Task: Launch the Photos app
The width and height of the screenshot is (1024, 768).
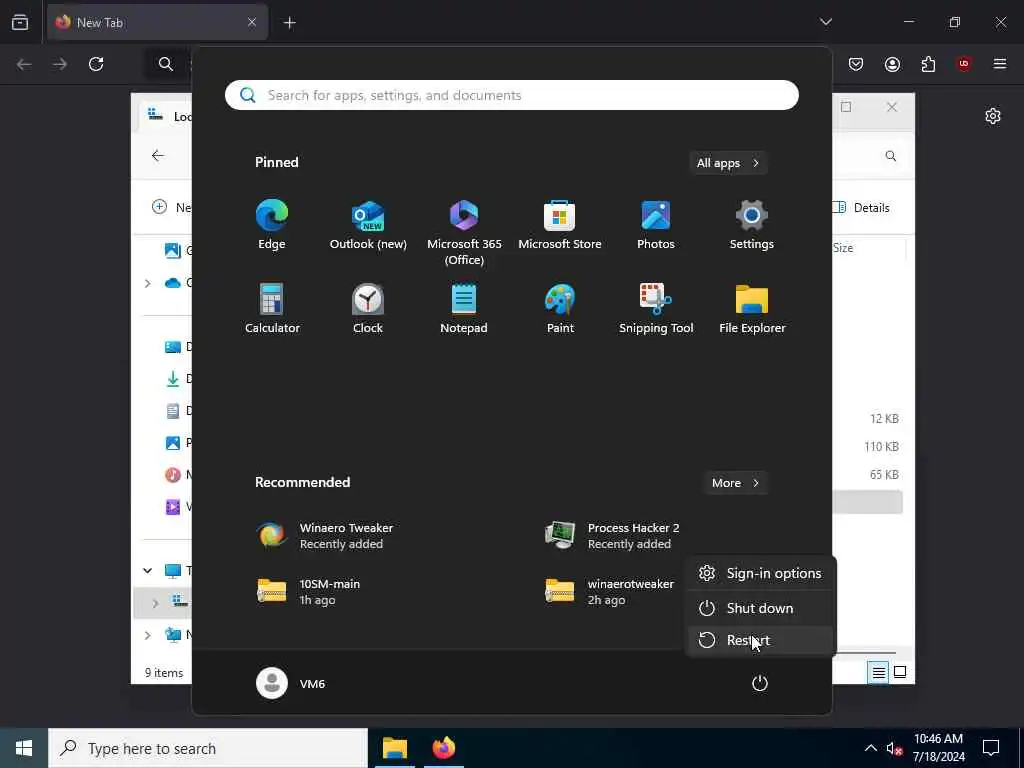Action: (x=656, y=225)
